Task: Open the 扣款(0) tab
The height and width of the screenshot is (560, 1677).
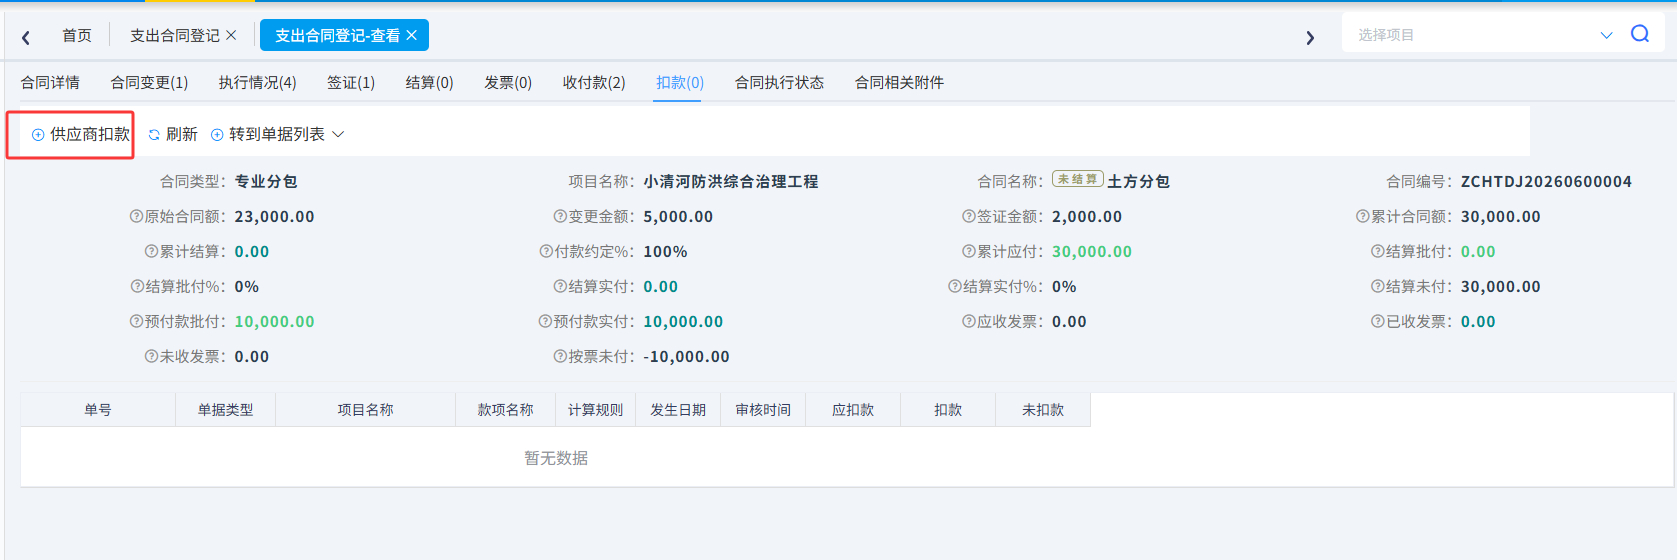Action: 680,82
